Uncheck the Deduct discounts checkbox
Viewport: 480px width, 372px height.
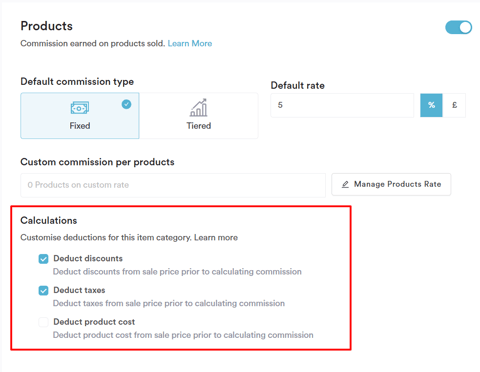[x=43, y=259]
